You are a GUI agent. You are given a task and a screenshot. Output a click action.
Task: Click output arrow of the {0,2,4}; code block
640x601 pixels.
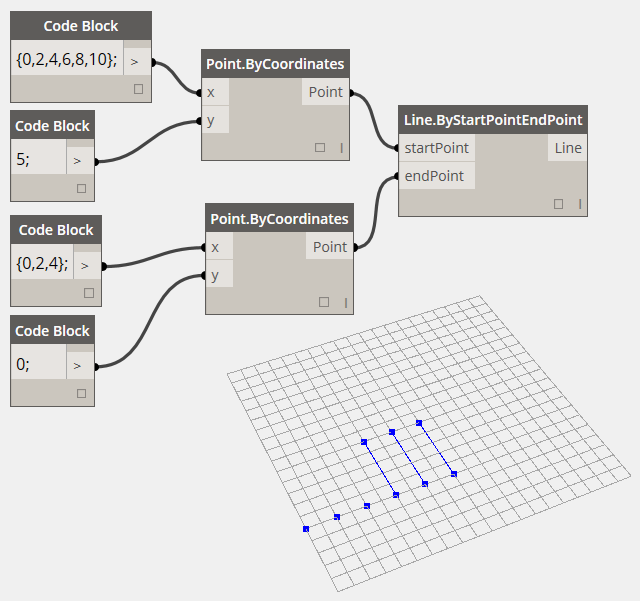[x=86, y=265]
